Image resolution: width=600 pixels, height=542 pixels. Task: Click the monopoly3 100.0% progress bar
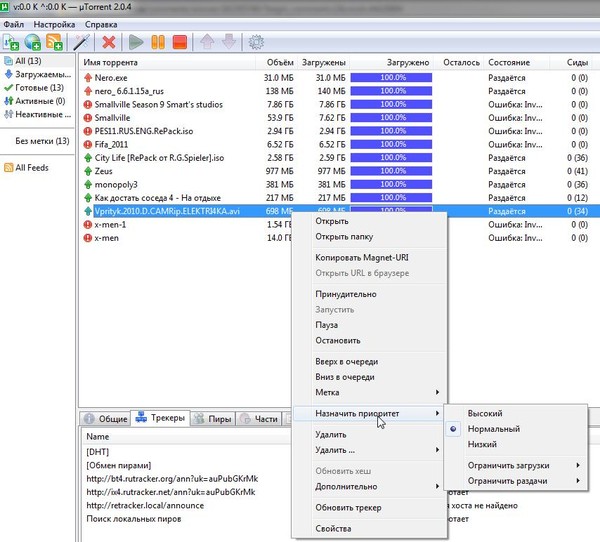[391, 184]
